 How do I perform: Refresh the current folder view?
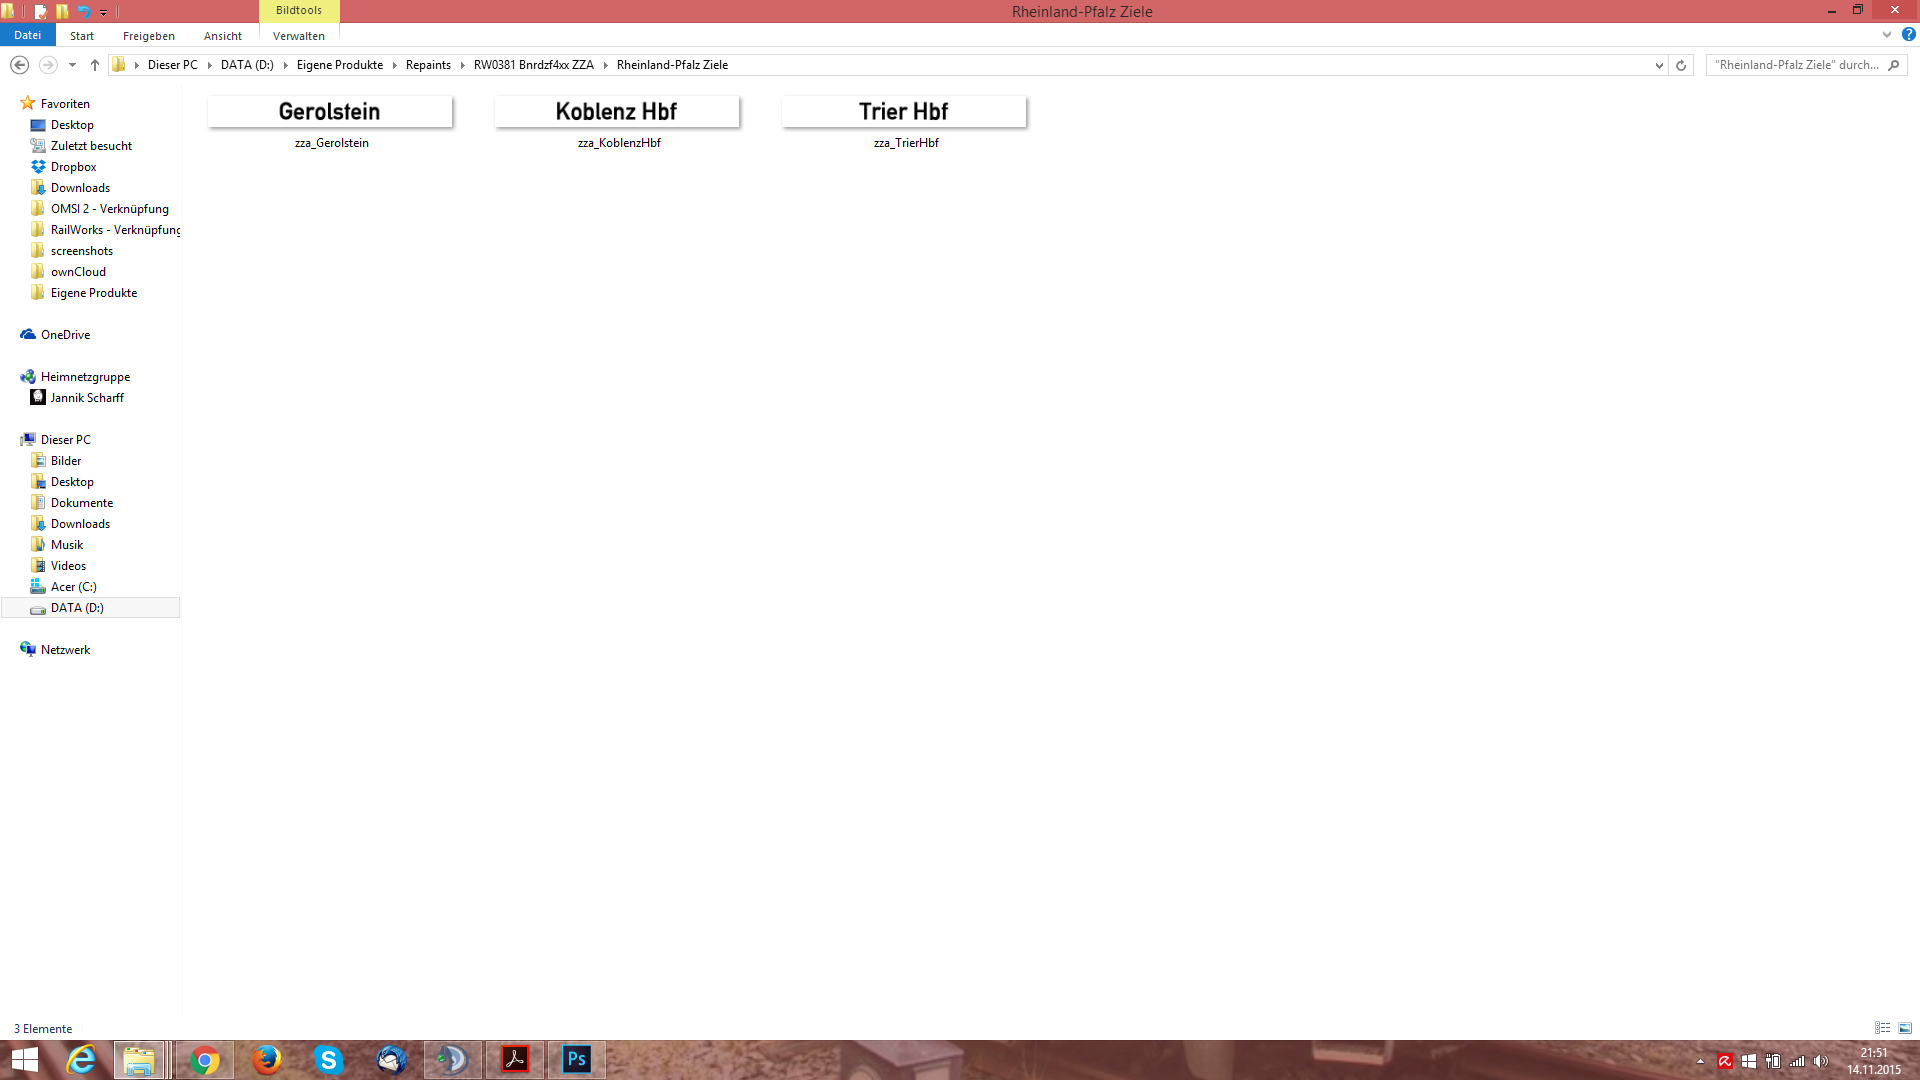point(1681,65)
